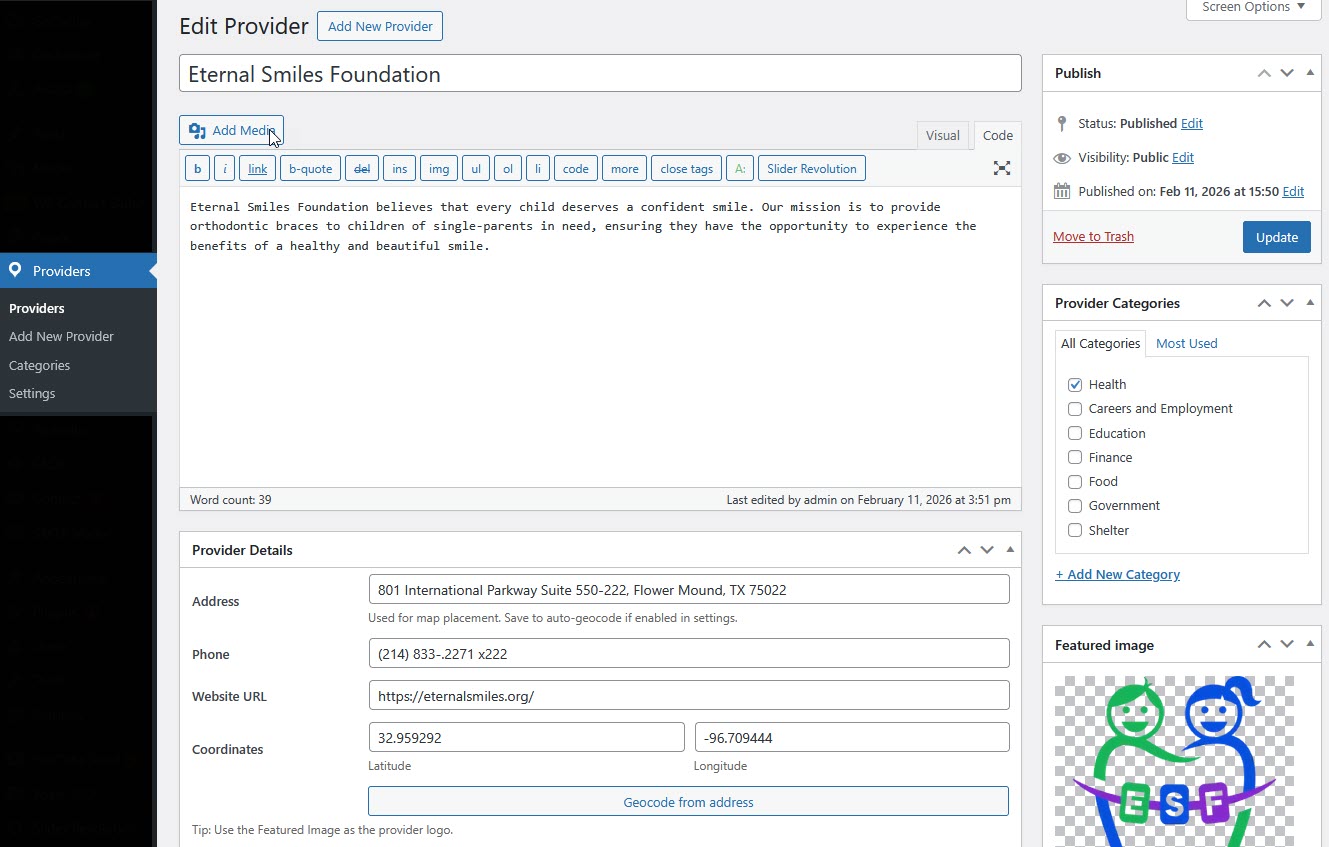Toggle distraction-free fullscreen editor mode
The width and height of the screenshot is (1329, 847).
click(1001, 168)
